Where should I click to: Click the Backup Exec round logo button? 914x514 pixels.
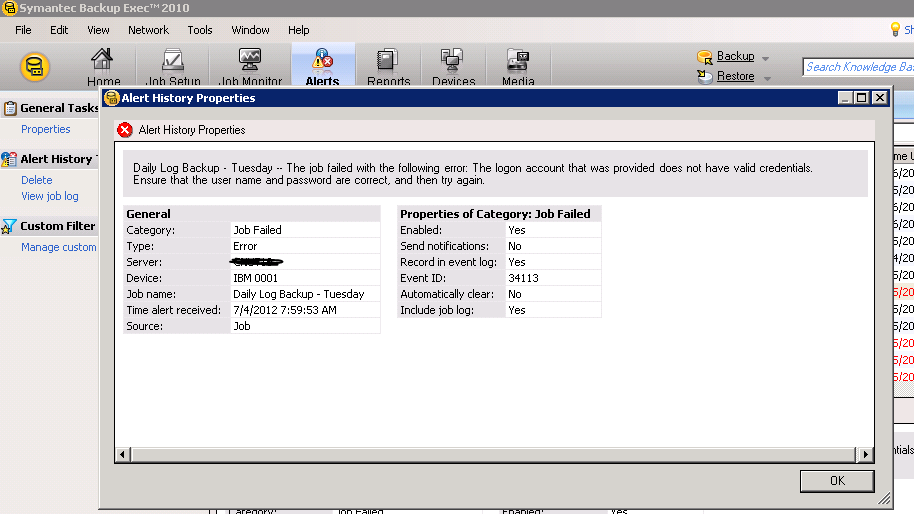click(x=34, y=66)
